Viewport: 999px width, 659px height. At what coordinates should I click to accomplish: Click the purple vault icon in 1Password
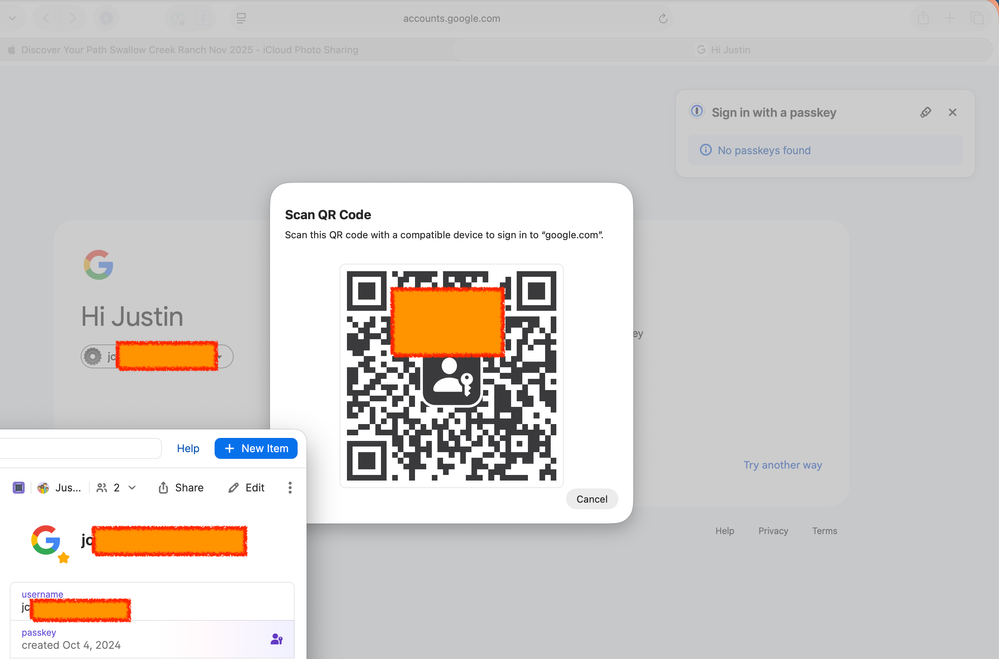tap(19, 488)
